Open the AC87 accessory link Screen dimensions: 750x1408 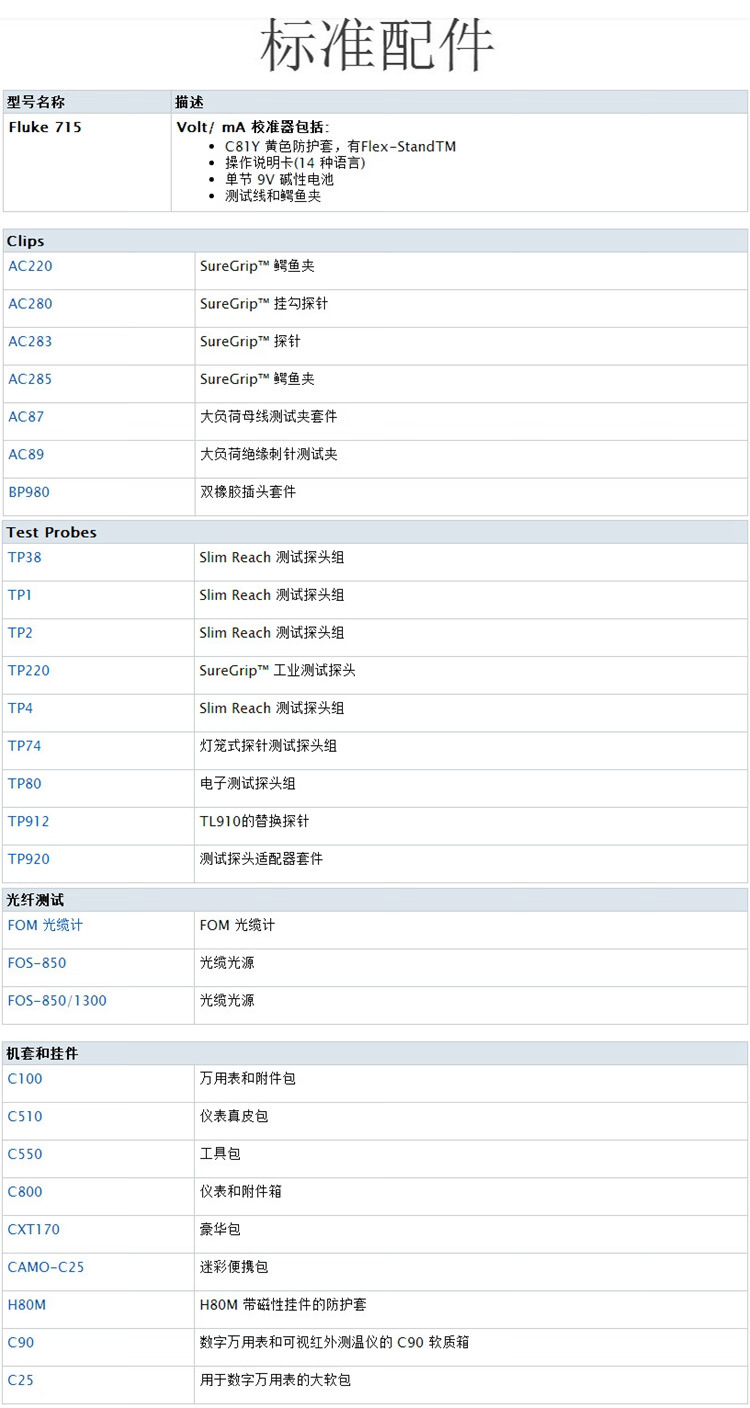pyautogui.click(x=26, y=417)
